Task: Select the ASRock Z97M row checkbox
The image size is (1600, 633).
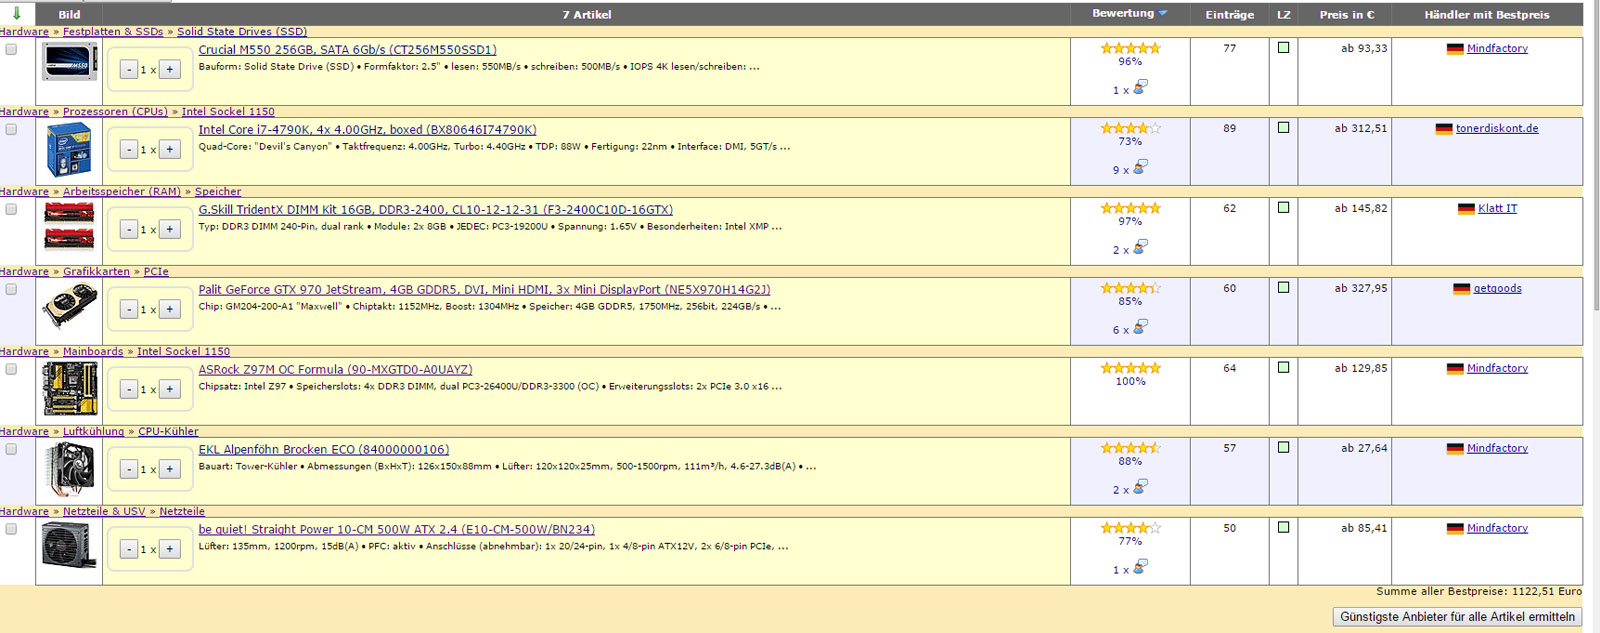Action: click(x=11, y=369)
